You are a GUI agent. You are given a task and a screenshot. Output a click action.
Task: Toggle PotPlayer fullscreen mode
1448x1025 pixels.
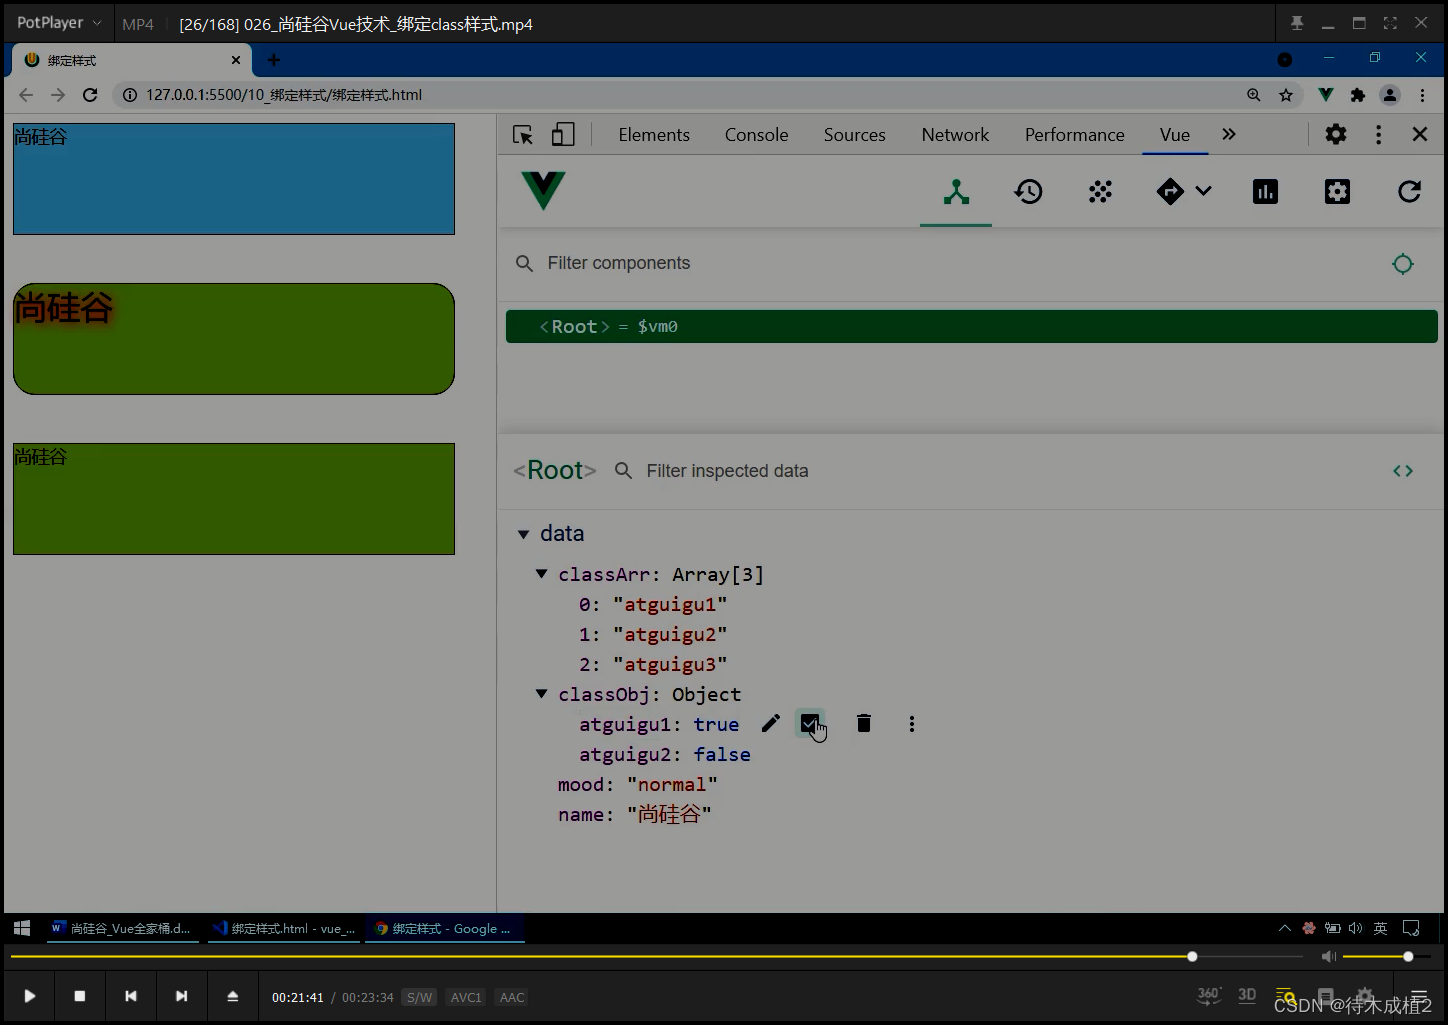click(x=1390, y=23)
